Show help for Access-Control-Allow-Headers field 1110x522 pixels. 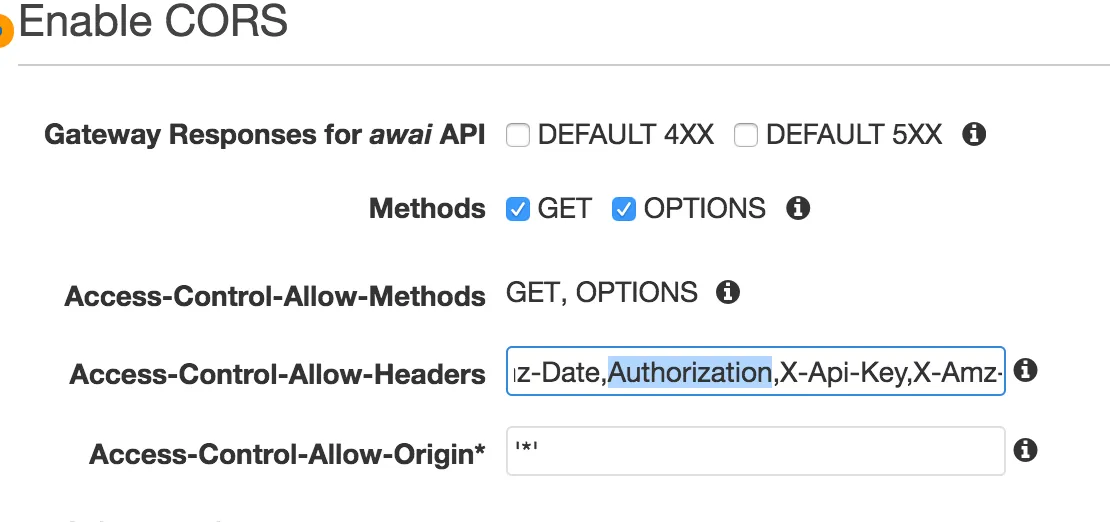coord(1024,371)
